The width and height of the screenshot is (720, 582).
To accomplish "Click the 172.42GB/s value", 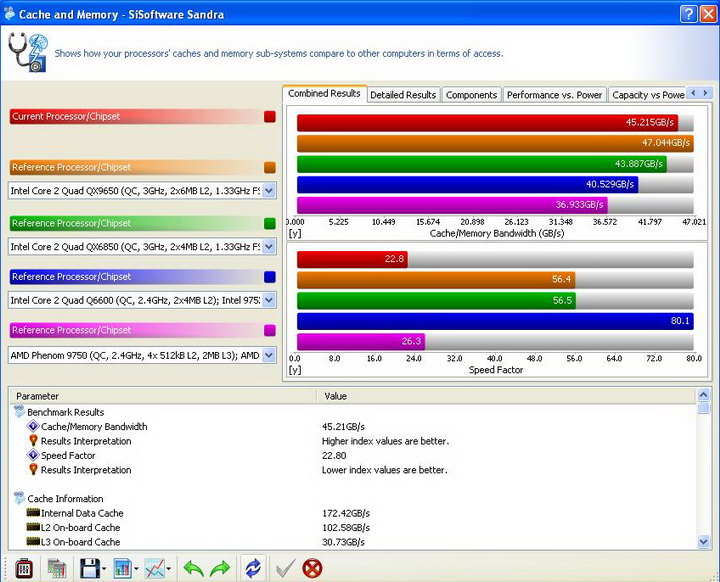I will pos(345,513).
